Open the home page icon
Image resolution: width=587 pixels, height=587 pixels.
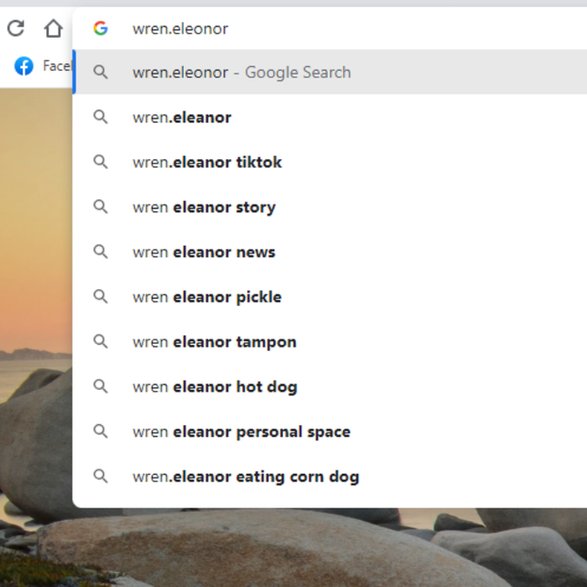(x=53, y=28)
